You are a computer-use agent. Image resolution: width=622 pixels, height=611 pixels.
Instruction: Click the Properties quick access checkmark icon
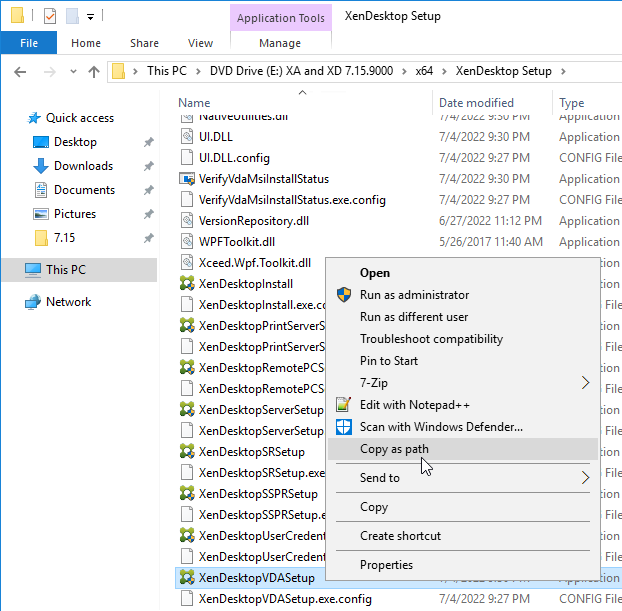(x=50, y=16)
